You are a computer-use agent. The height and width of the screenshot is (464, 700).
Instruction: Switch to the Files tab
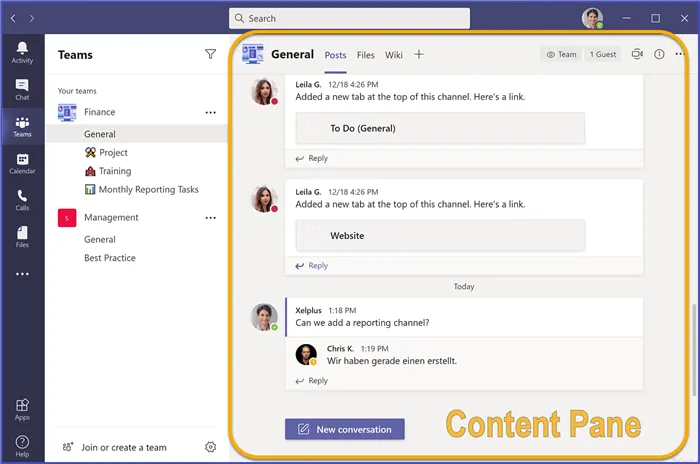(x=366, y=55)
